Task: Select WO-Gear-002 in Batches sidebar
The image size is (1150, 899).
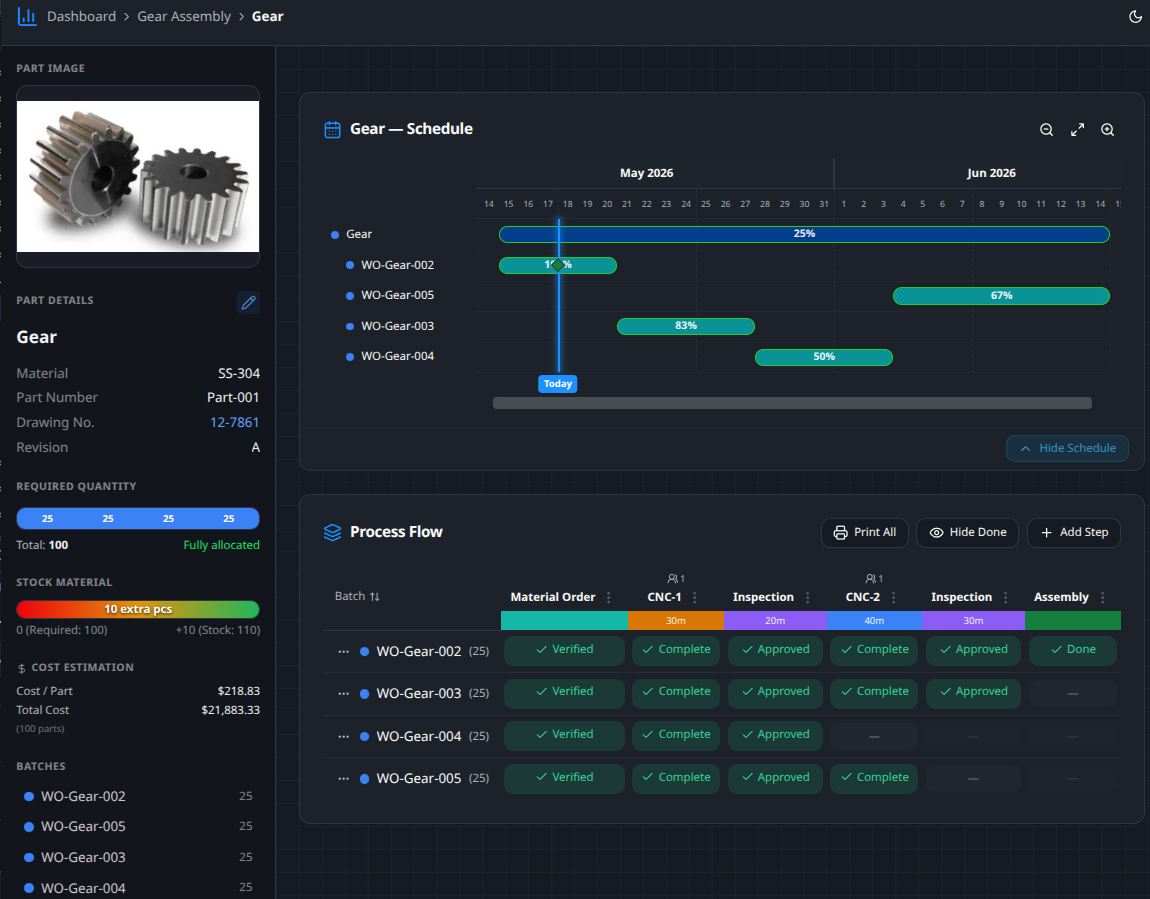Action: tap(83, 796)
